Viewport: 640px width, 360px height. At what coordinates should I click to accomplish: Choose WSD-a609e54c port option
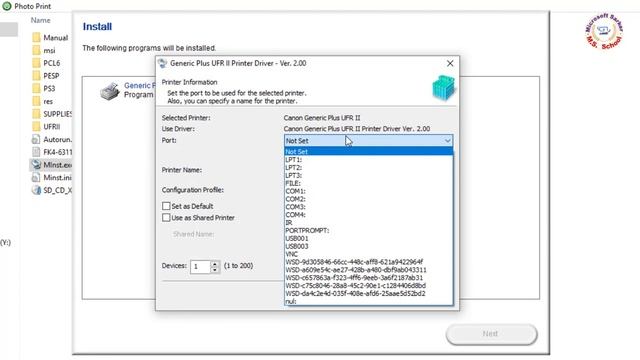[x=369, y=269]
